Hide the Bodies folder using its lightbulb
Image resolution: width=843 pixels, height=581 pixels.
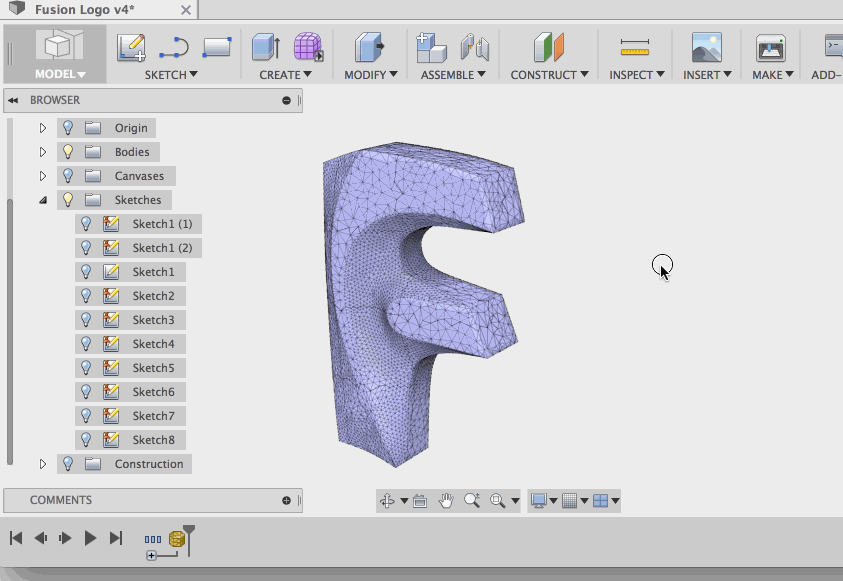click(68, 152)
